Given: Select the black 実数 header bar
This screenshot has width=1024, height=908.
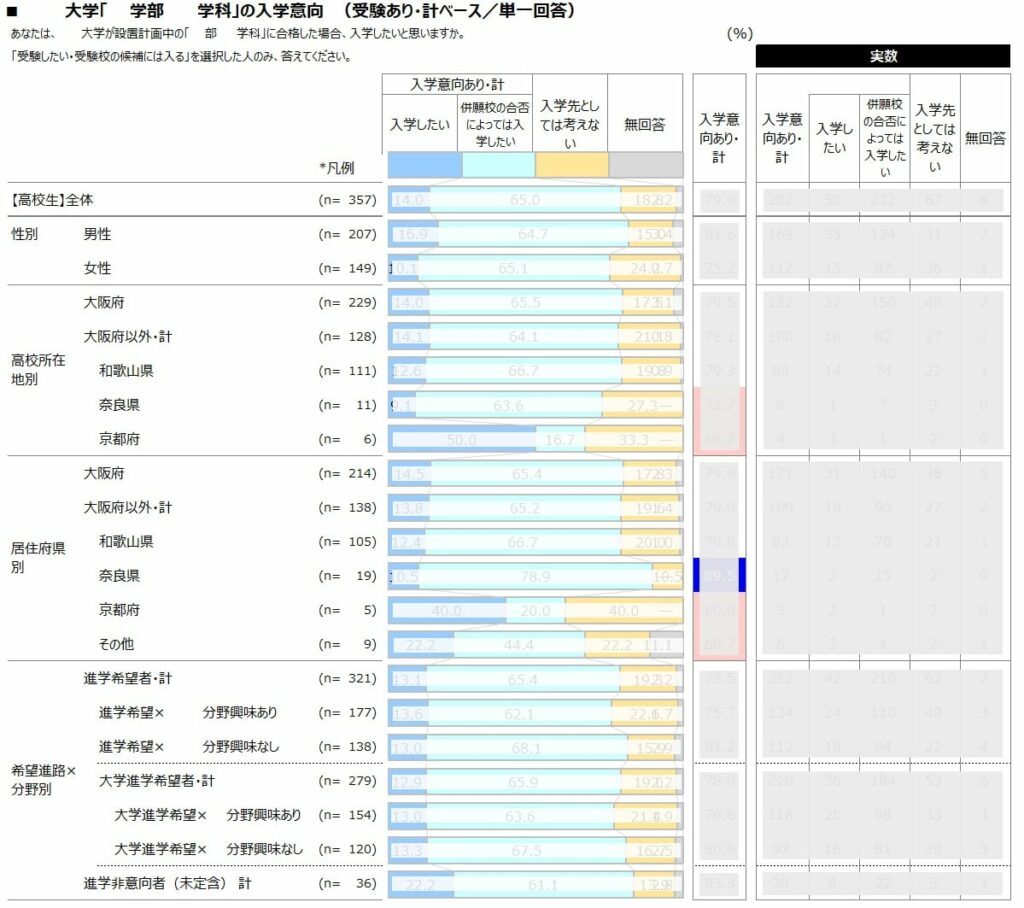Looking at the screenshot, I should click(883, 56).
